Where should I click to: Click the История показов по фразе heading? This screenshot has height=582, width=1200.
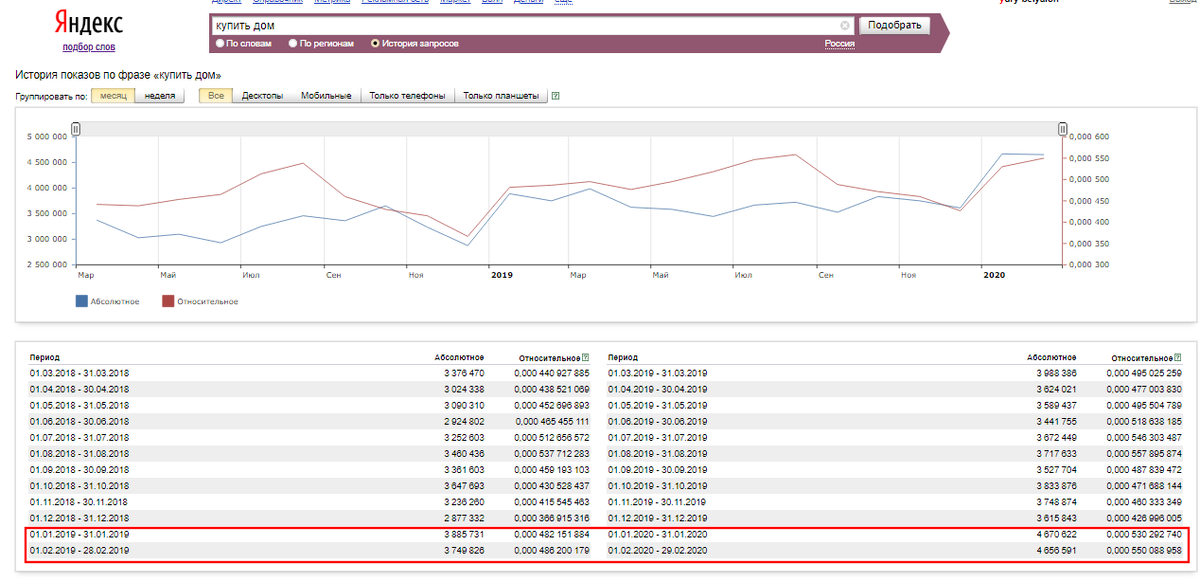click(x=118, y=75)
